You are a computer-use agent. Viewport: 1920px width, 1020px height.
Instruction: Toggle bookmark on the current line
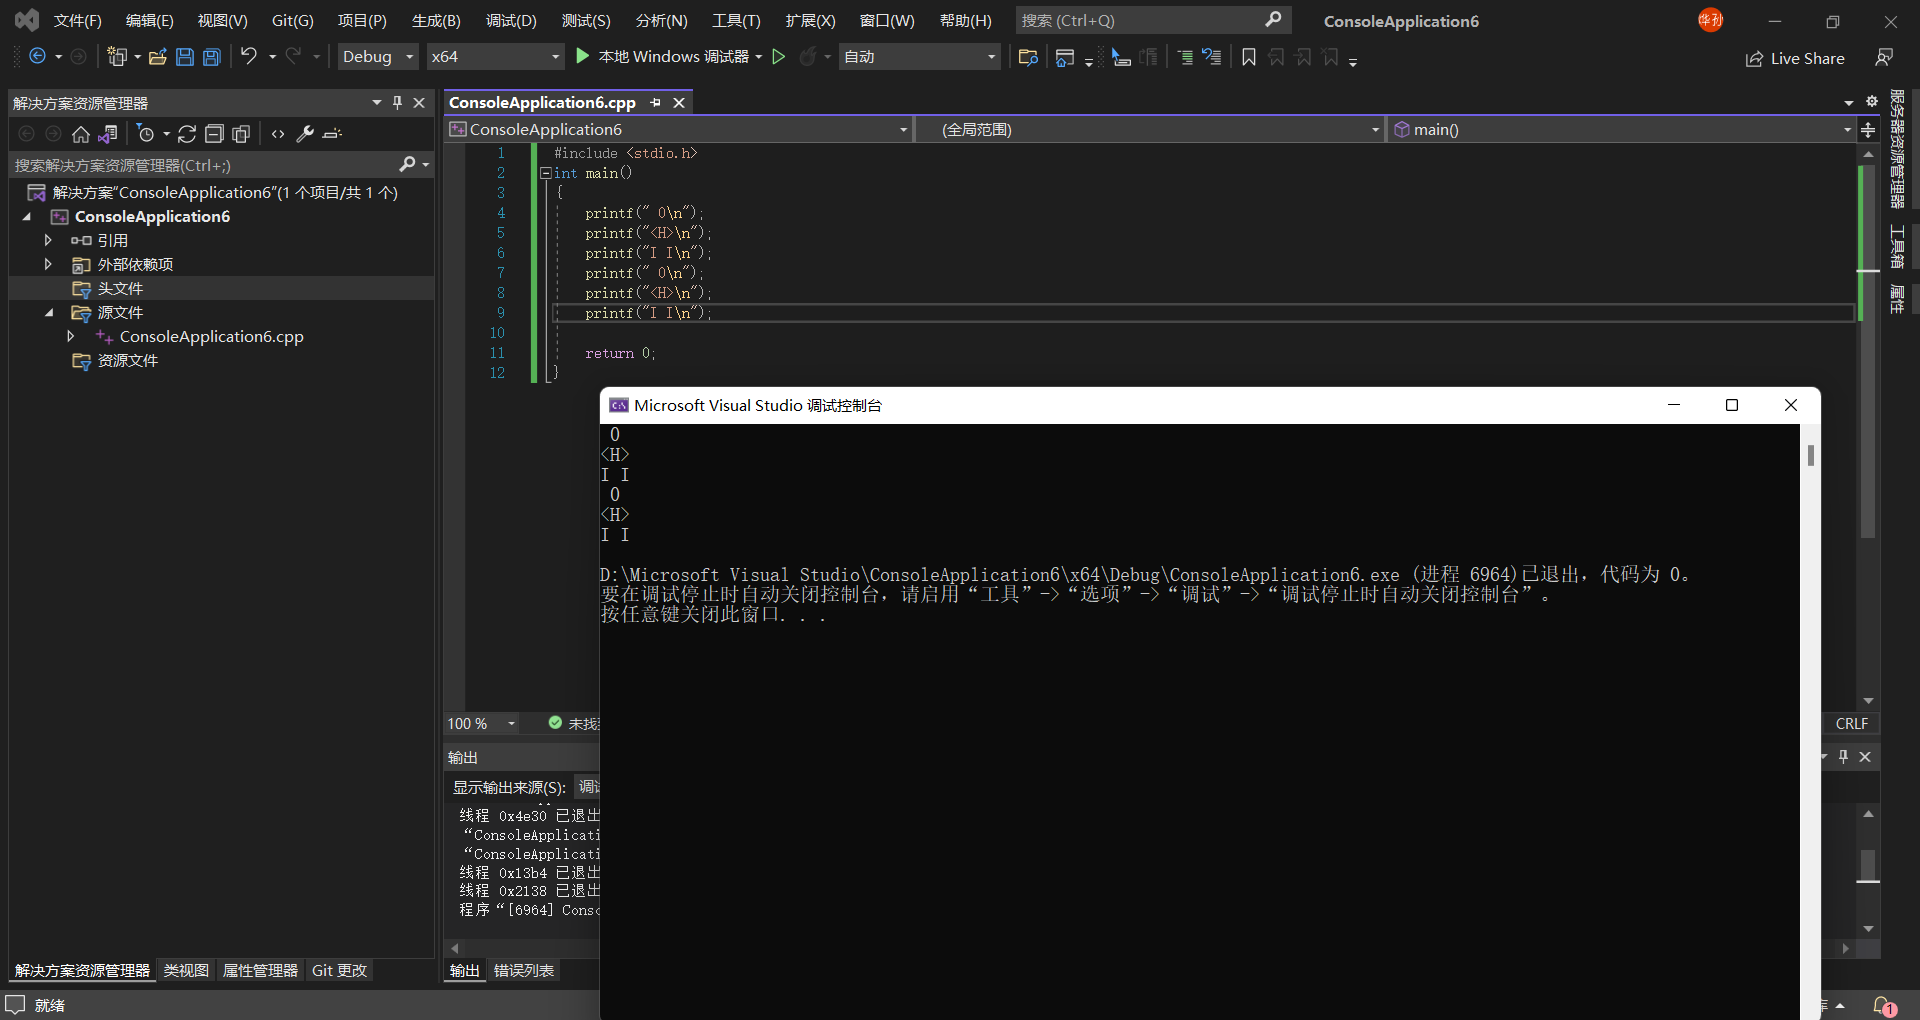click(x=1248, y=57)
